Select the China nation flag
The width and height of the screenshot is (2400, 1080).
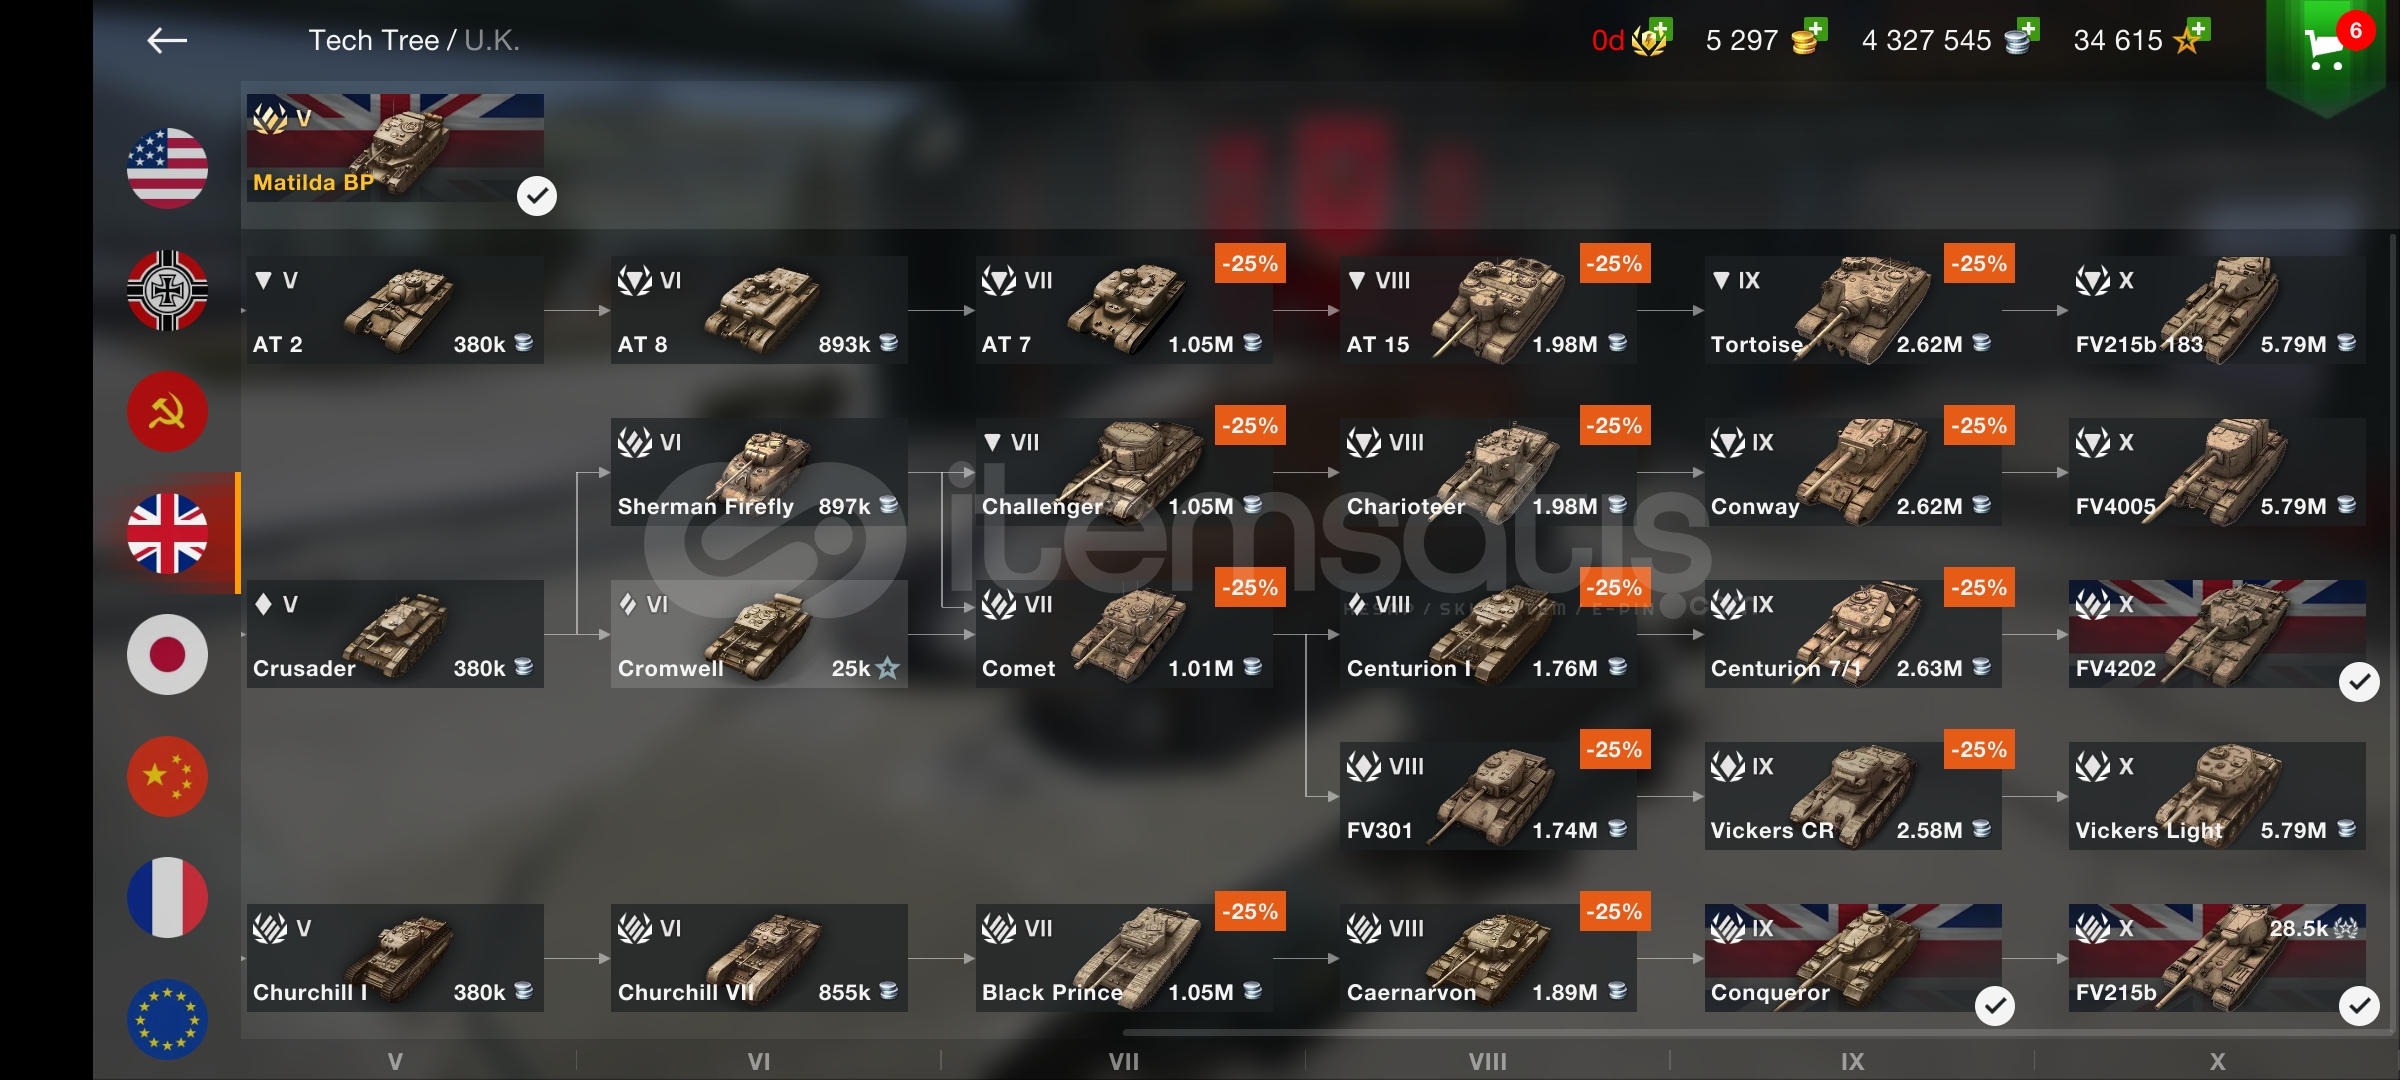pyautogui.click(x=167, y=776)
